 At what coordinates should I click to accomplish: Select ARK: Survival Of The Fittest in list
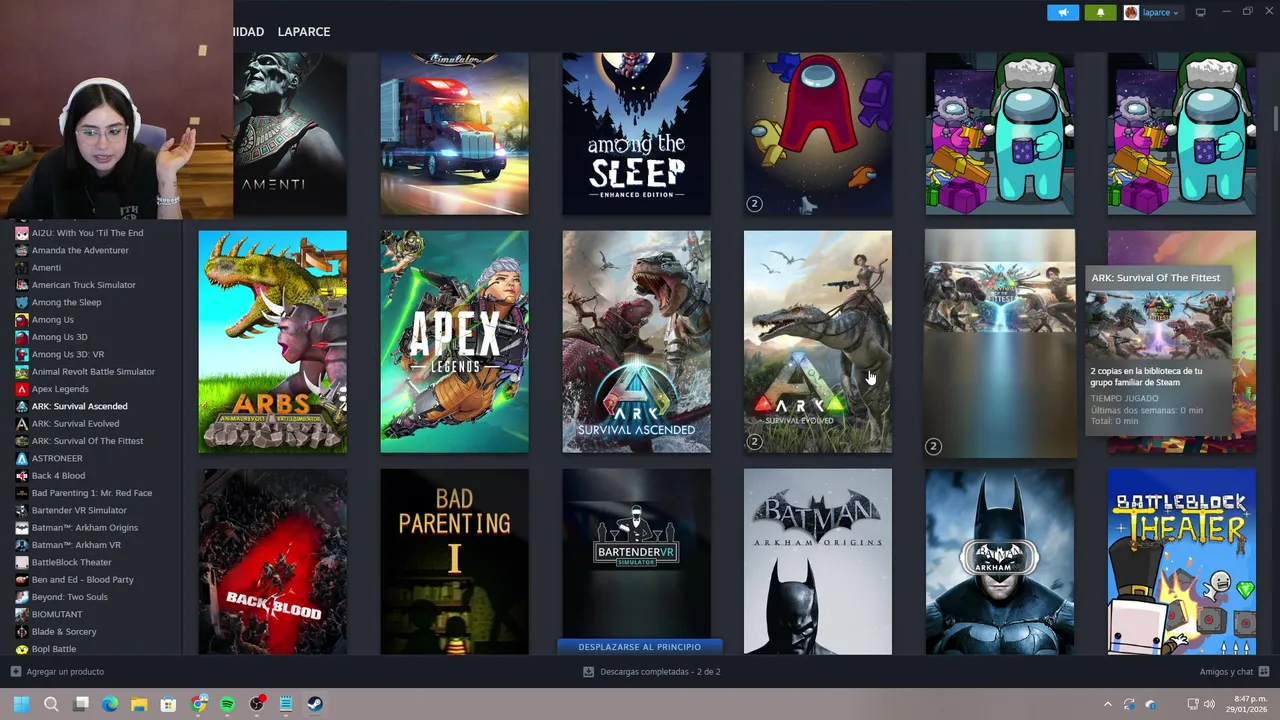[87, 441]
